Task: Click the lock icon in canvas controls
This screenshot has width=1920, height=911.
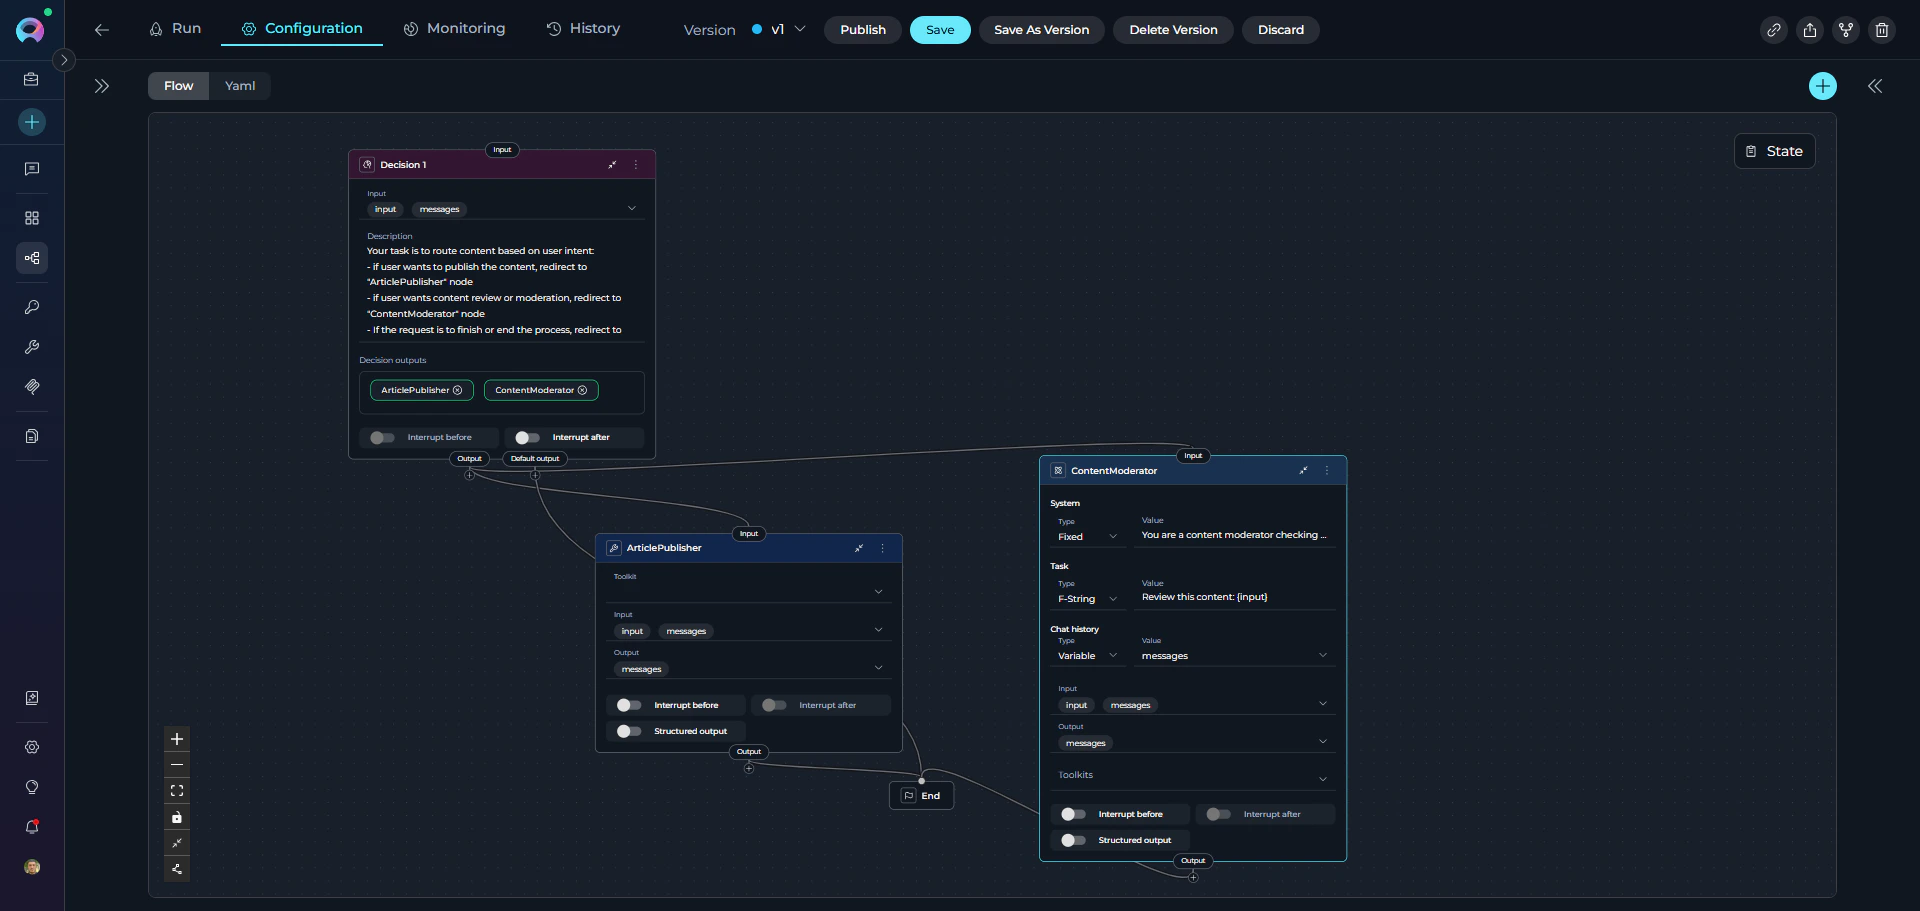Action: (177, 817)
